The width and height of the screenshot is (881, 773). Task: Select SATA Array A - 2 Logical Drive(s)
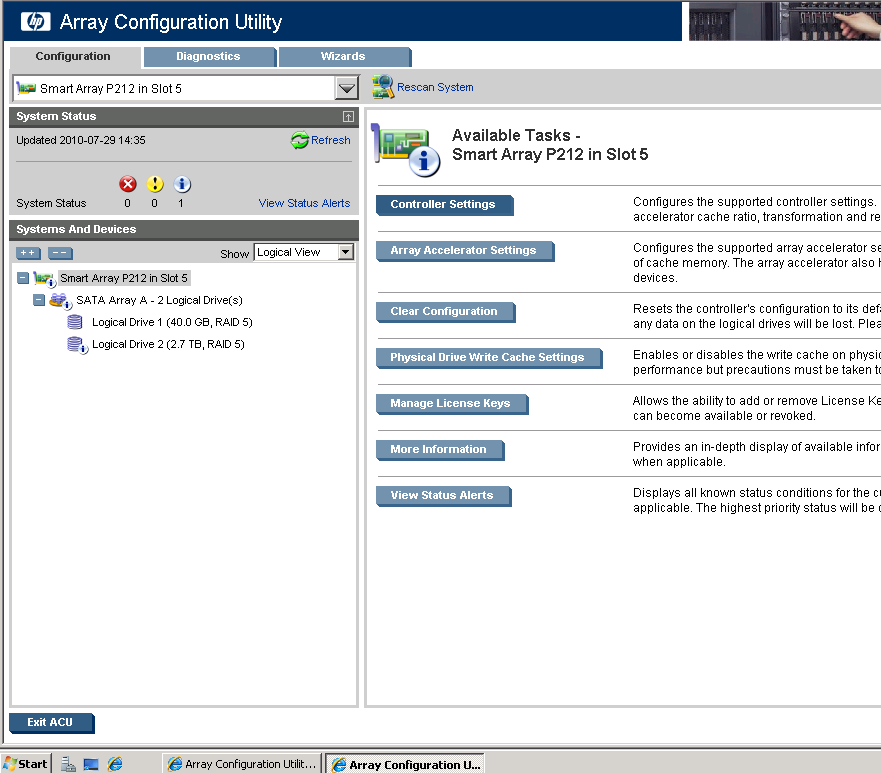tap(160, 300)
